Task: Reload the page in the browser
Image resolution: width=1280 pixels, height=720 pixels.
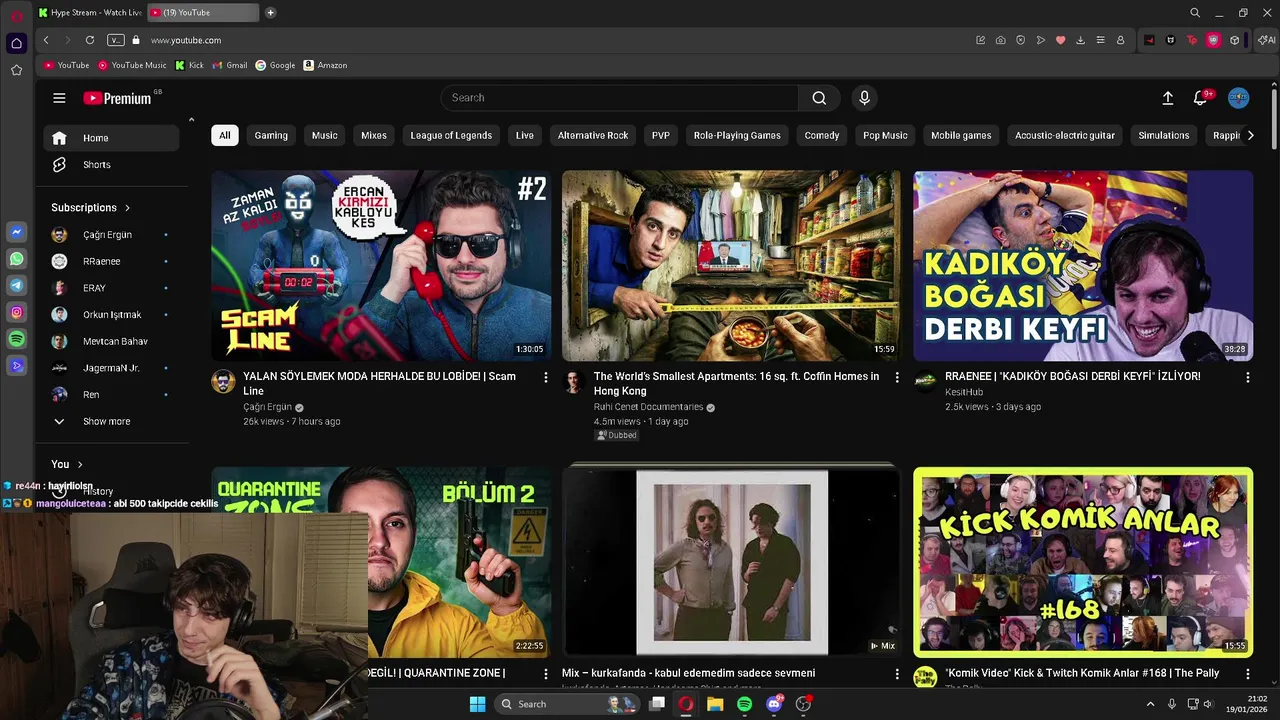Action: 90,40
